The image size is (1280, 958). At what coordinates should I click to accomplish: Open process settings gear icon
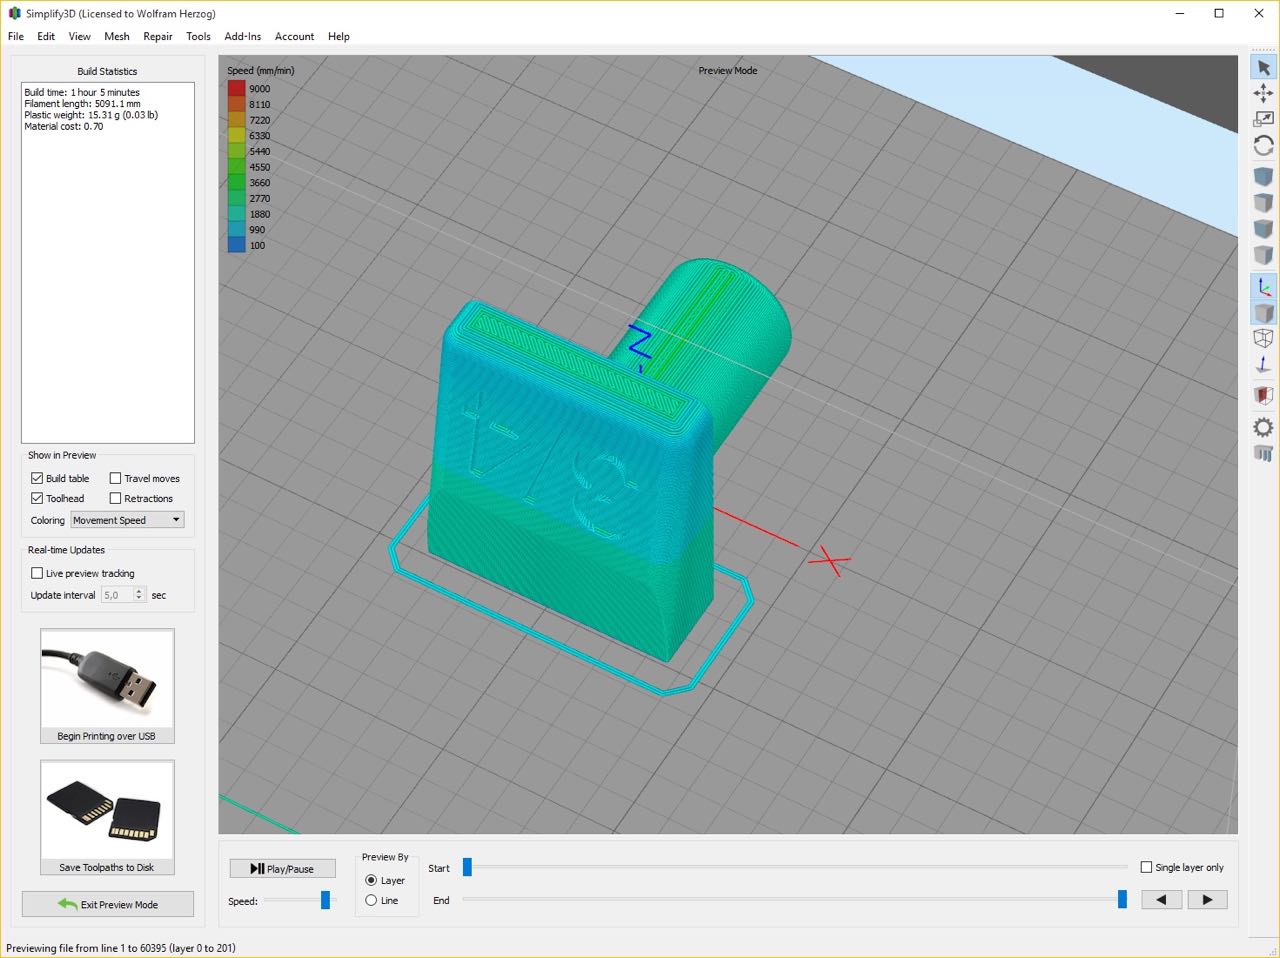click(x=1263, y=427)
